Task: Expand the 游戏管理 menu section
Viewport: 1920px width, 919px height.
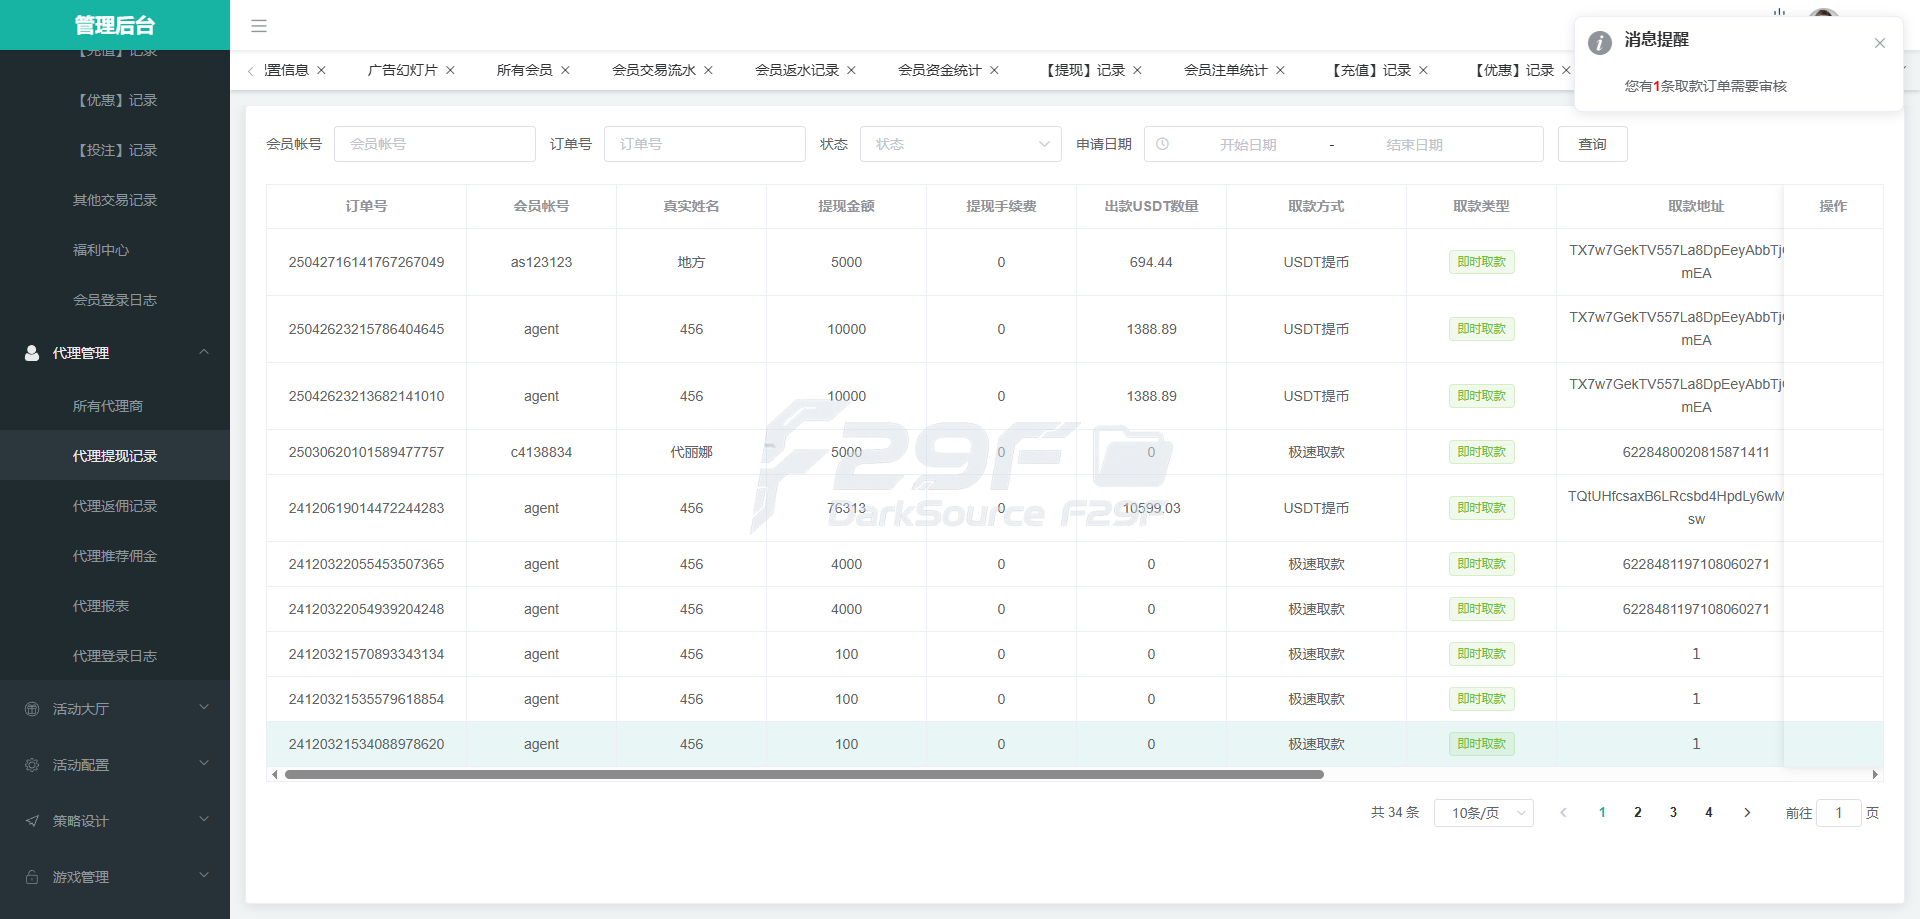Action: tap(204, 876)
